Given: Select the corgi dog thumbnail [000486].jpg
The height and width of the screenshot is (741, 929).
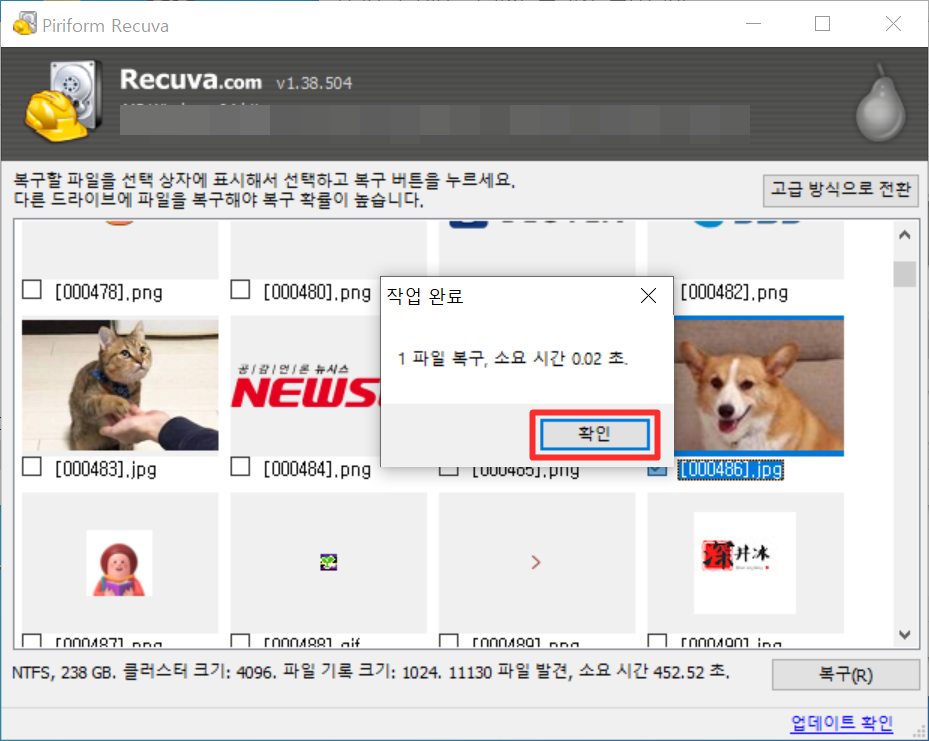Looking at the screenshot, I should click(x=759, y=386).
